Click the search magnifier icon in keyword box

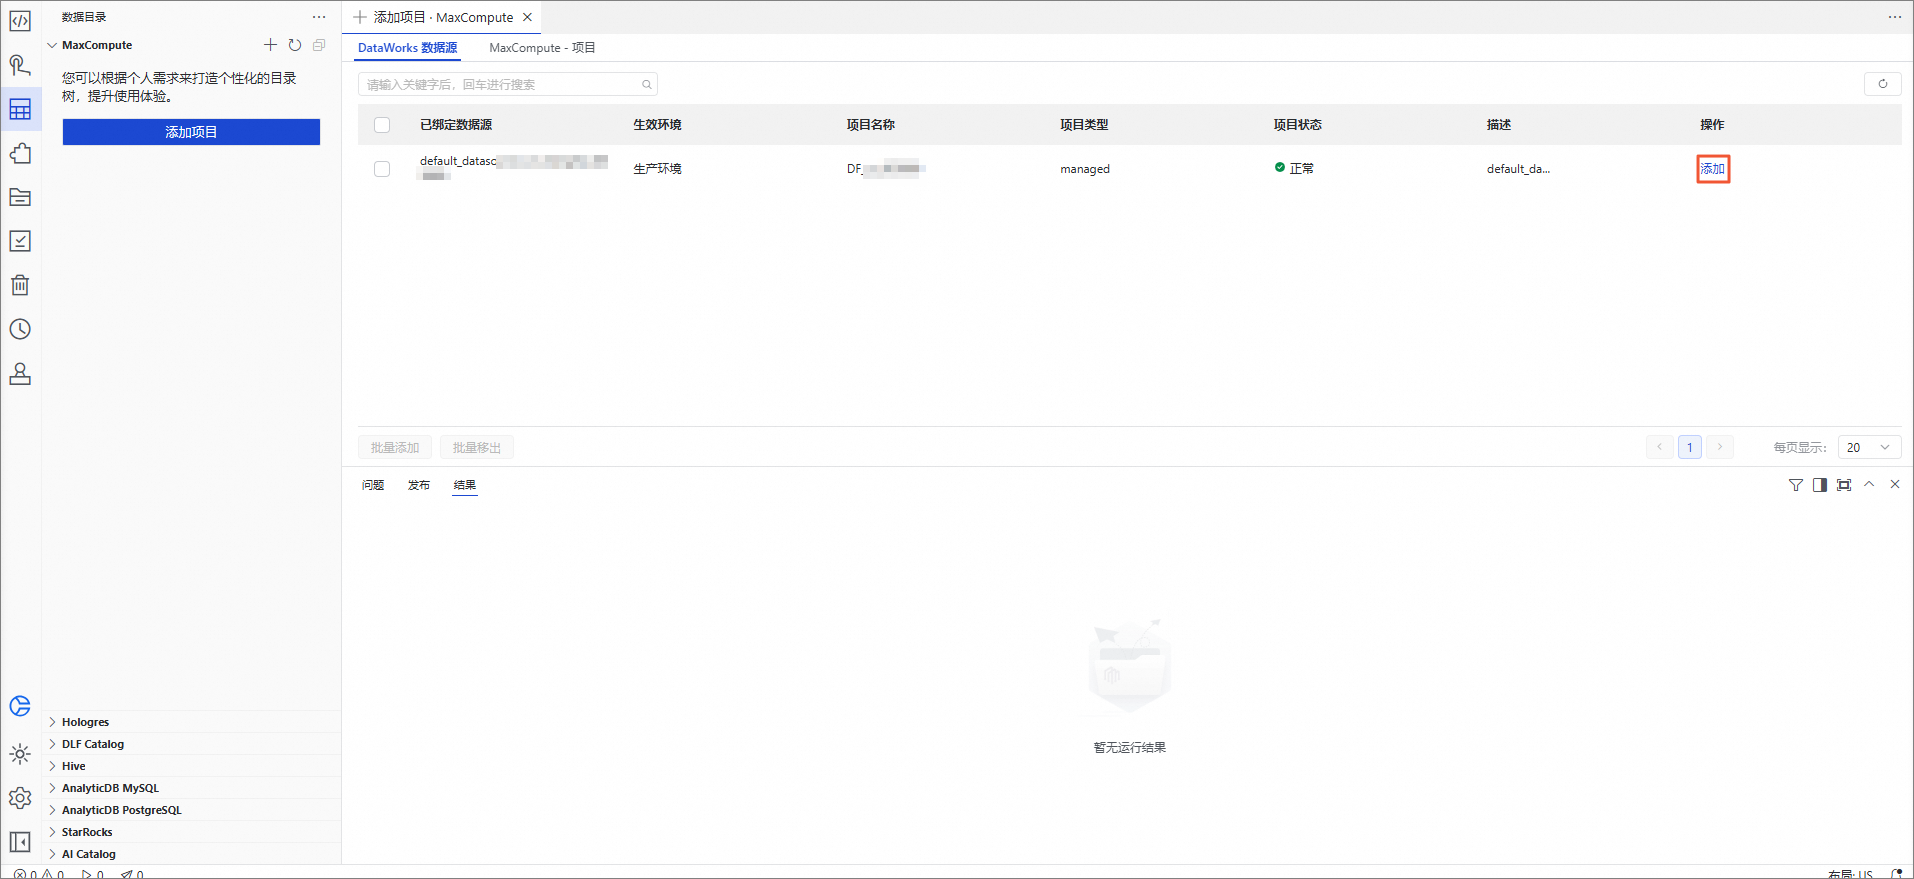click(x=647, y=84)
